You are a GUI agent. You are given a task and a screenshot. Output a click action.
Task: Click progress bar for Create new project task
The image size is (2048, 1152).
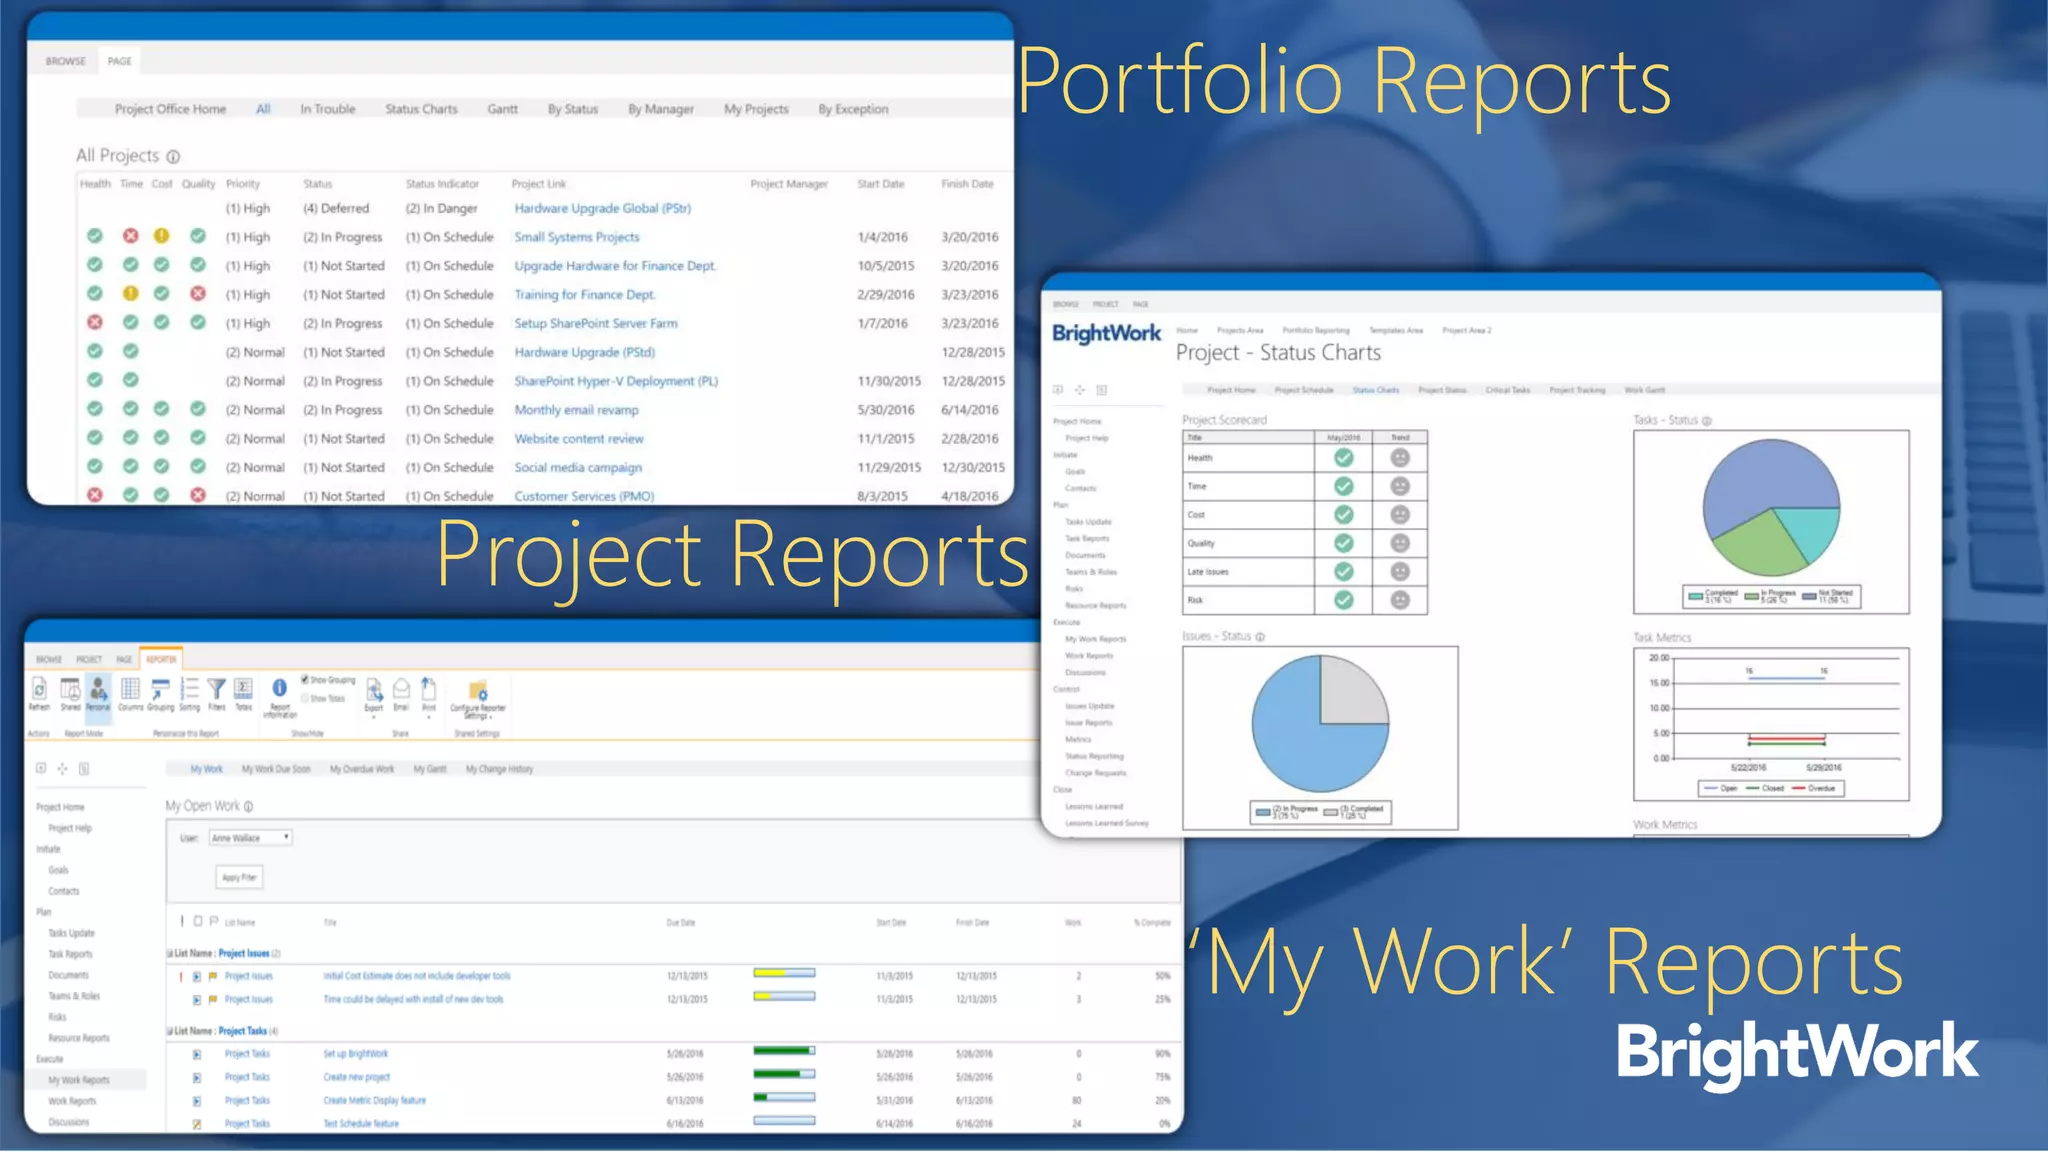coord(784,1074)
